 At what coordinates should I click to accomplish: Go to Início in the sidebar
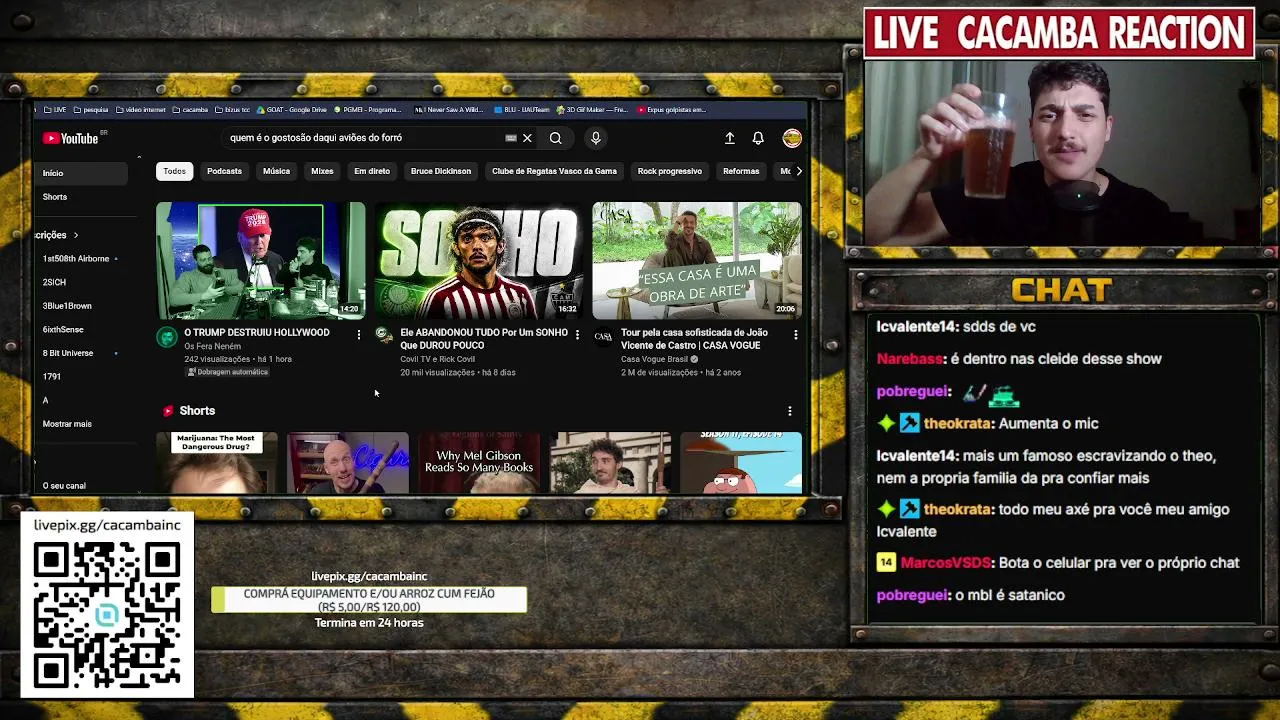pos(80,173)
